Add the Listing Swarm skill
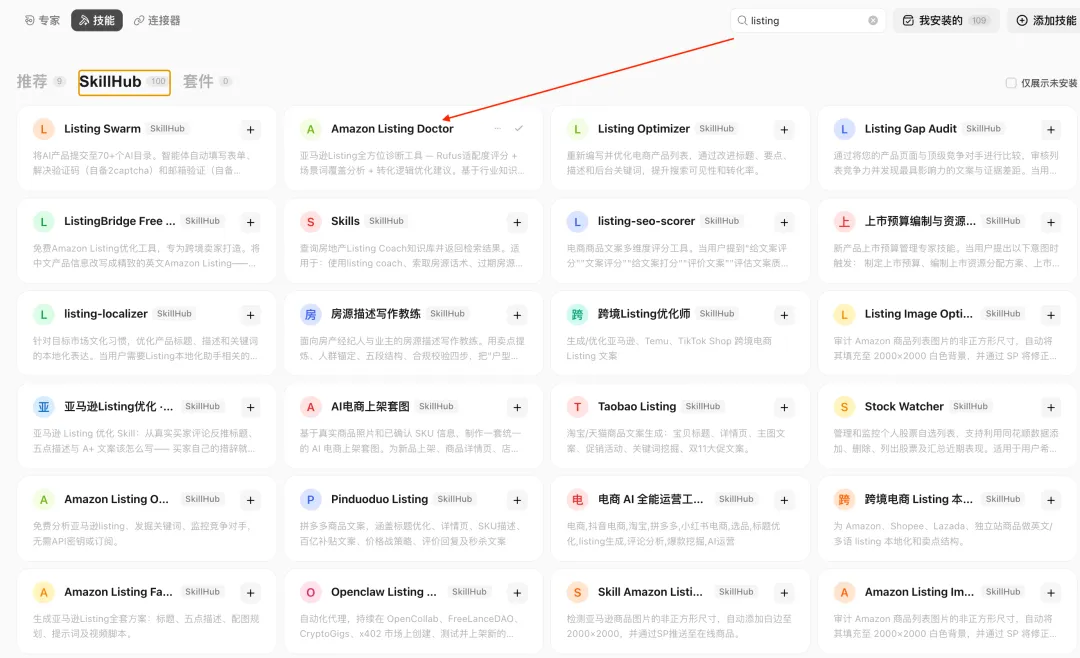Viewport: 1080px width, 658px height. click(251, 130)
